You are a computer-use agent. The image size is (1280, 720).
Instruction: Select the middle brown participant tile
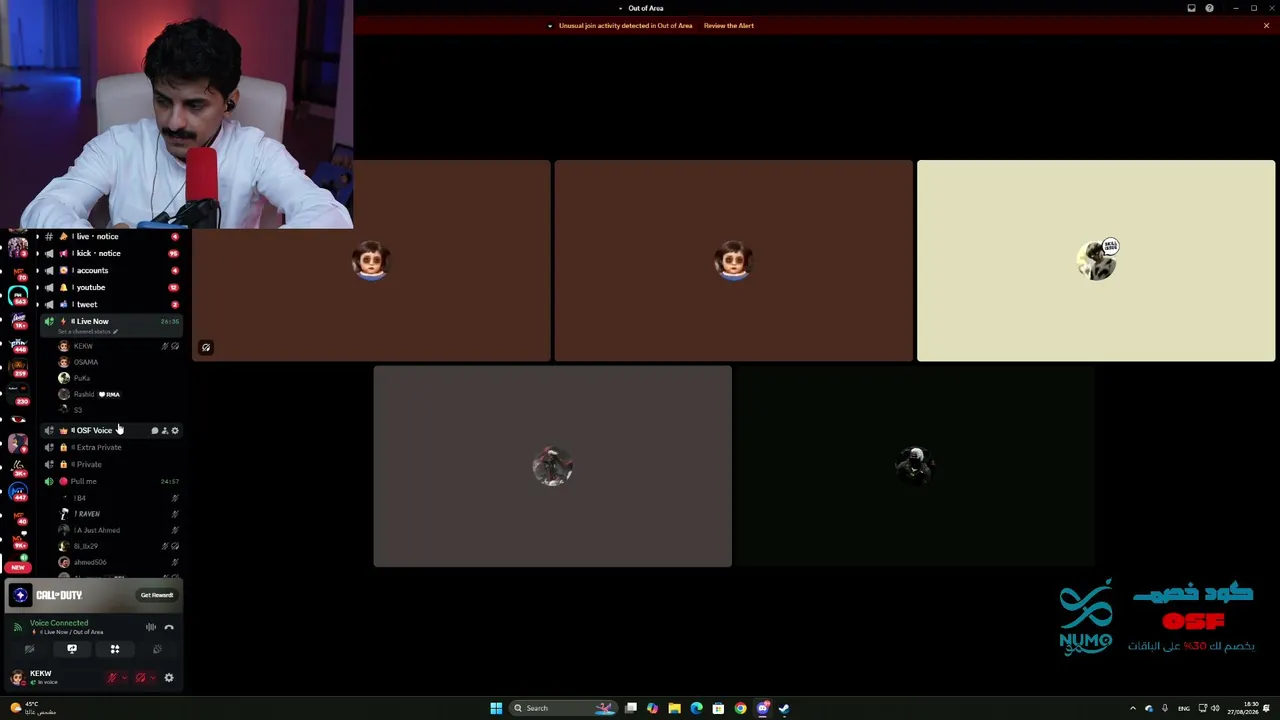click(734, 261)
